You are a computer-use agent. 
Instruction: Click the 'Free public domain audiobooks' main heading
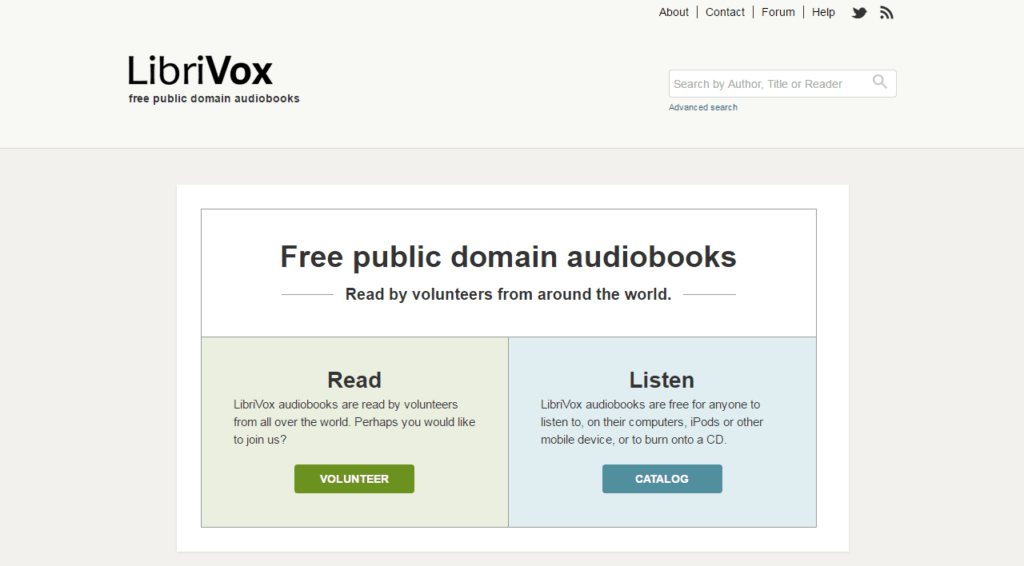click(508, 257)
